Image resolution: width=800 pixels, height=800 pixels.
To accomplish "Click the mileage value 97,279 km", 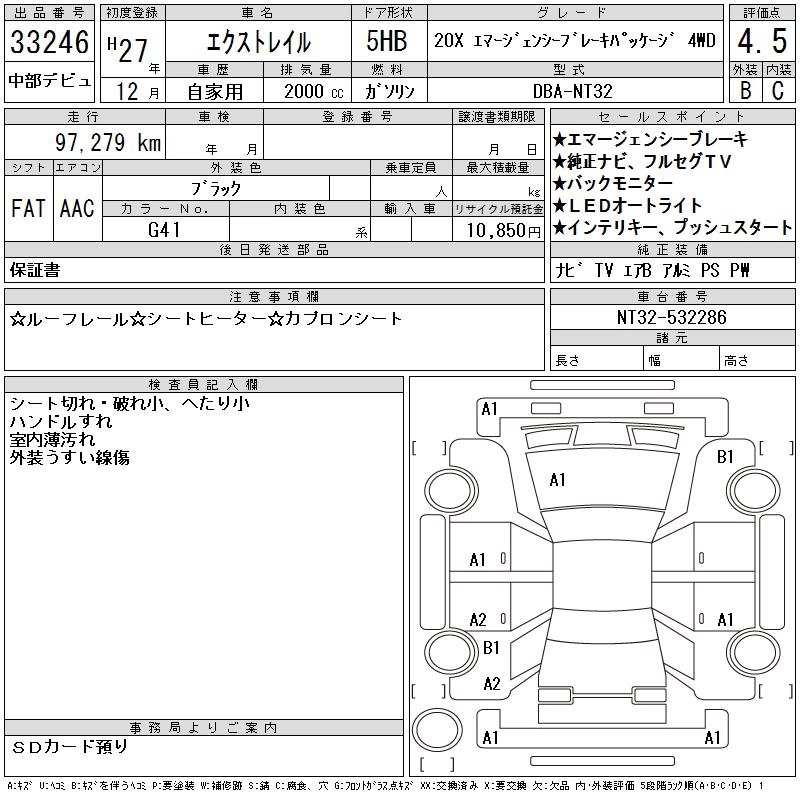I will (108, 142).
